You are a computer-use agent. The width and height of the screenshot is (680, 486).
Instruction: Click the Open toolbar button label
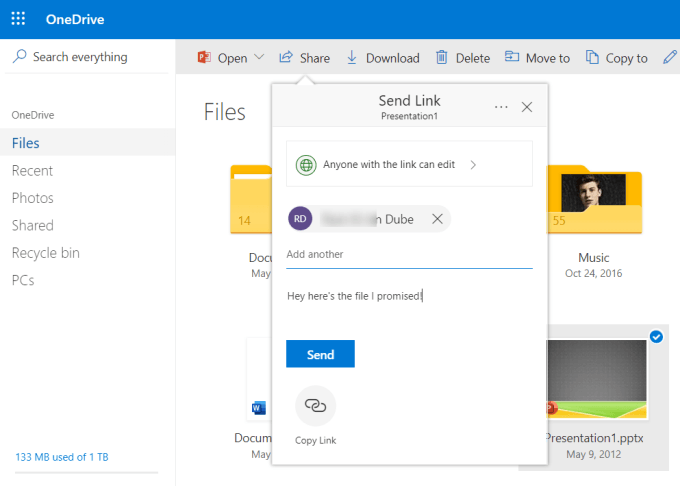coord(232,58)
